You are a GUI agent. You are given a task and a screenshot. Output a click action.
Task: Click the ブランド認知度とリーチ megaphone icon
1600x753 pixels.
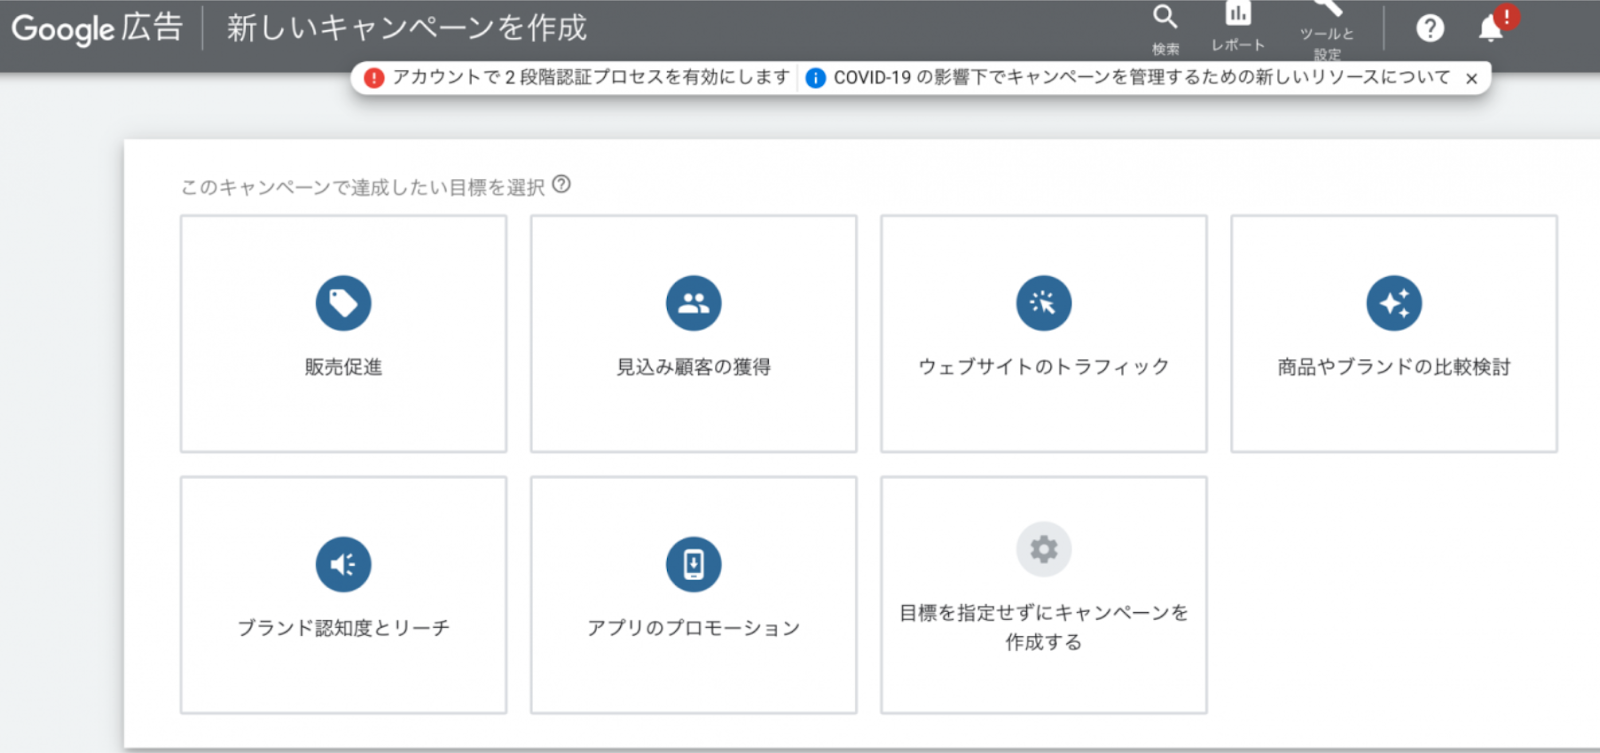[343, 564]
